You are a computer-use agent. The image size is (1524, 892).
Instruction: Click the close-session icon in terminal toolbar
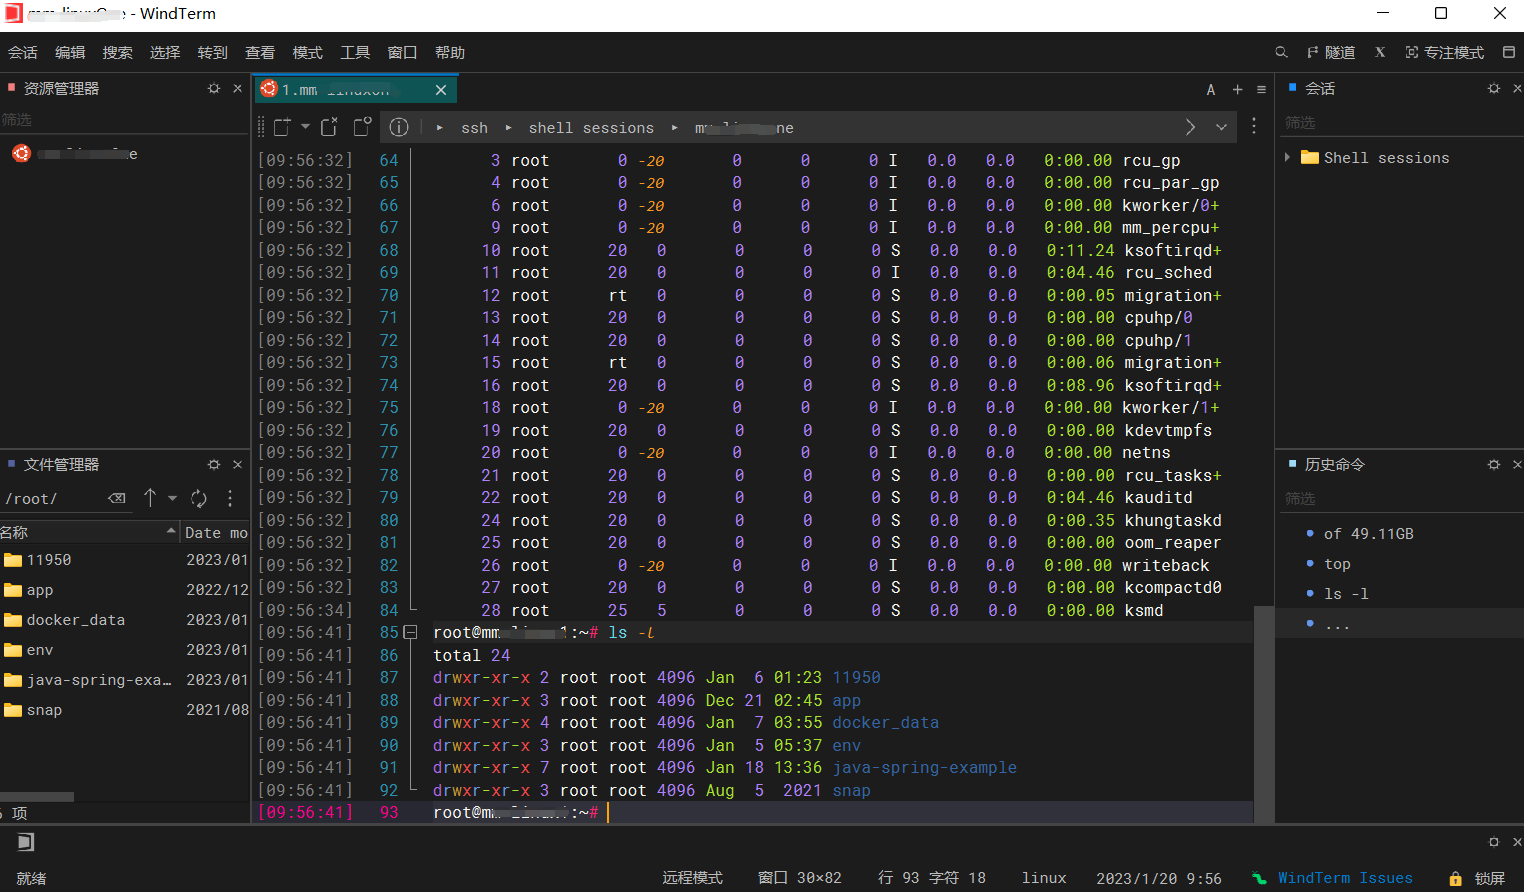tap(329, 127)
